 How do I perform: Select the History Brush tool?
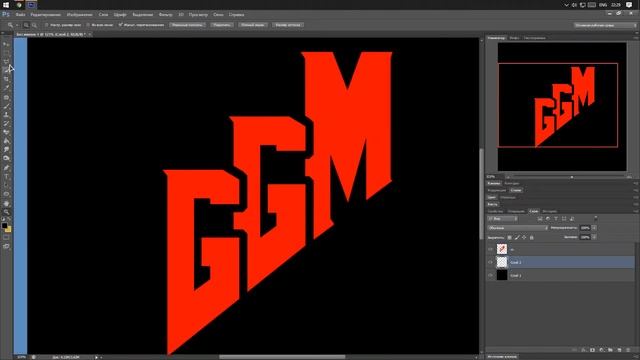coord(6,124)
